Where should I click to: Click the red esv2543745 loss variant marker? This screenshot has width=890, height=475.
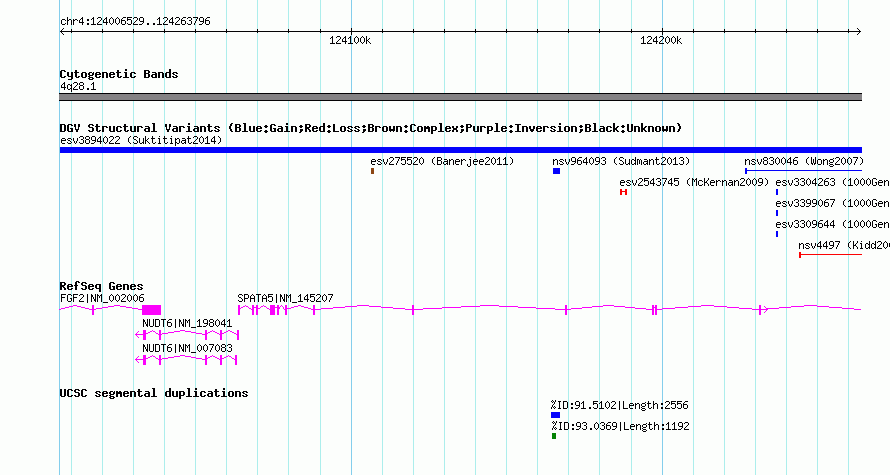623,192
